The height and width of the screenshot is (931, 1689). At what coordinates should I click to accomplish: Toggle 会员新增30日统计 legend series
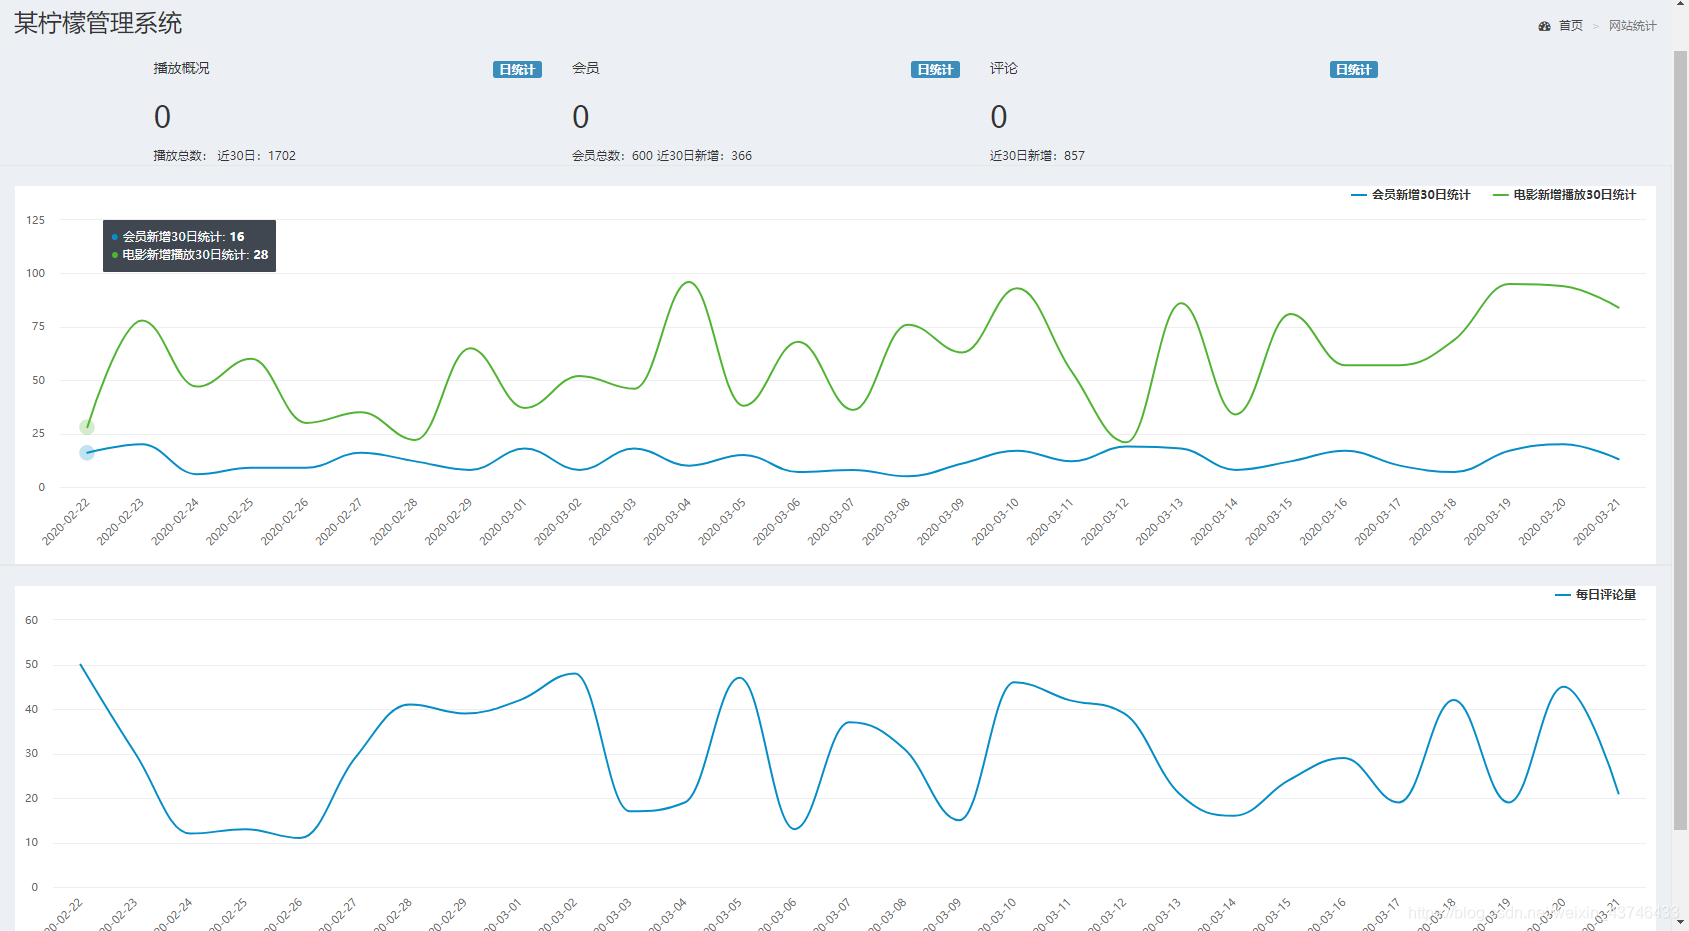(x=1410, y=195)
